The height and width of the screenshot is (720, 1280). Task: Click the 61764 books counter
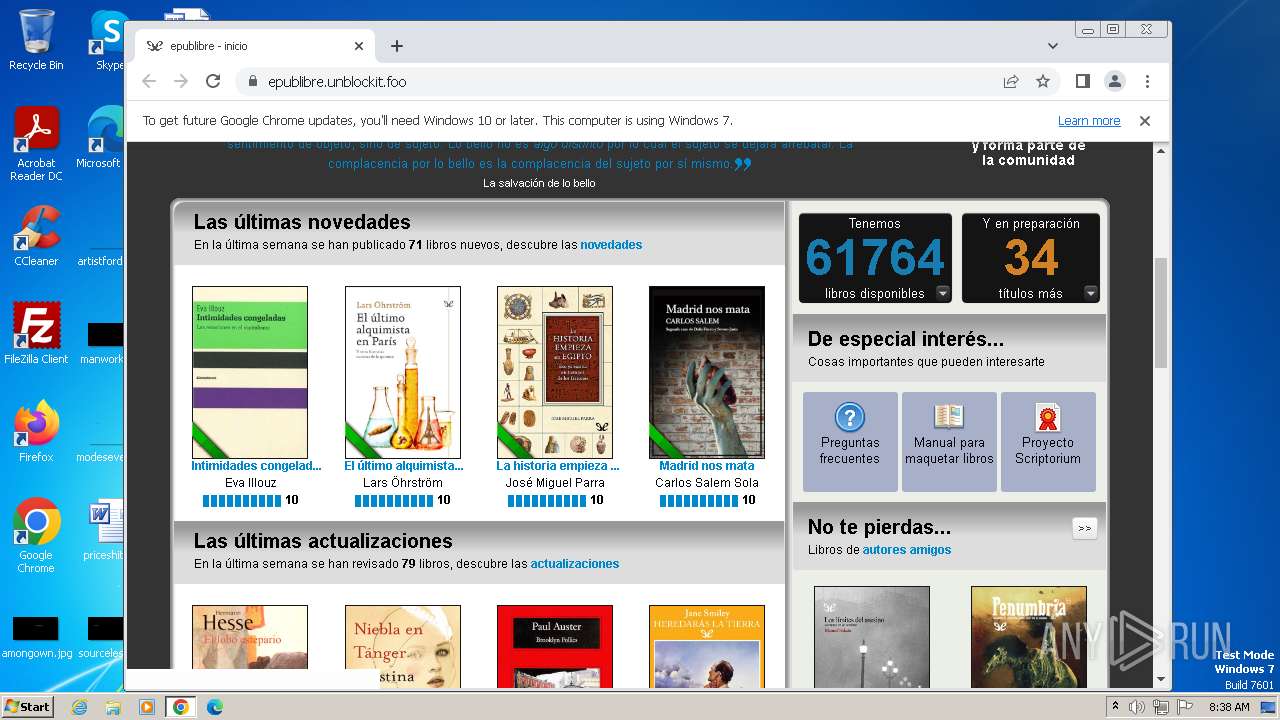point(875,258)
